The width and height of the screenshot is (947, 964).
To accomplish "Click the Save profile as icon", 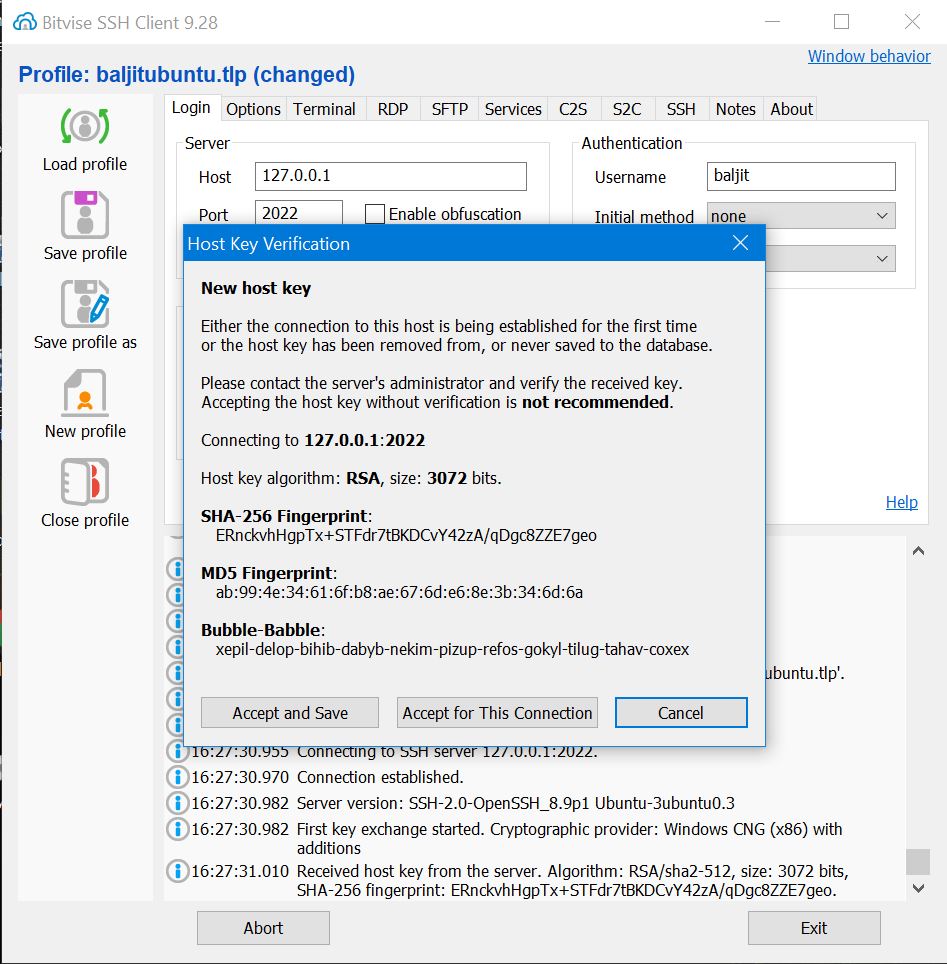I will click(85, 304).
